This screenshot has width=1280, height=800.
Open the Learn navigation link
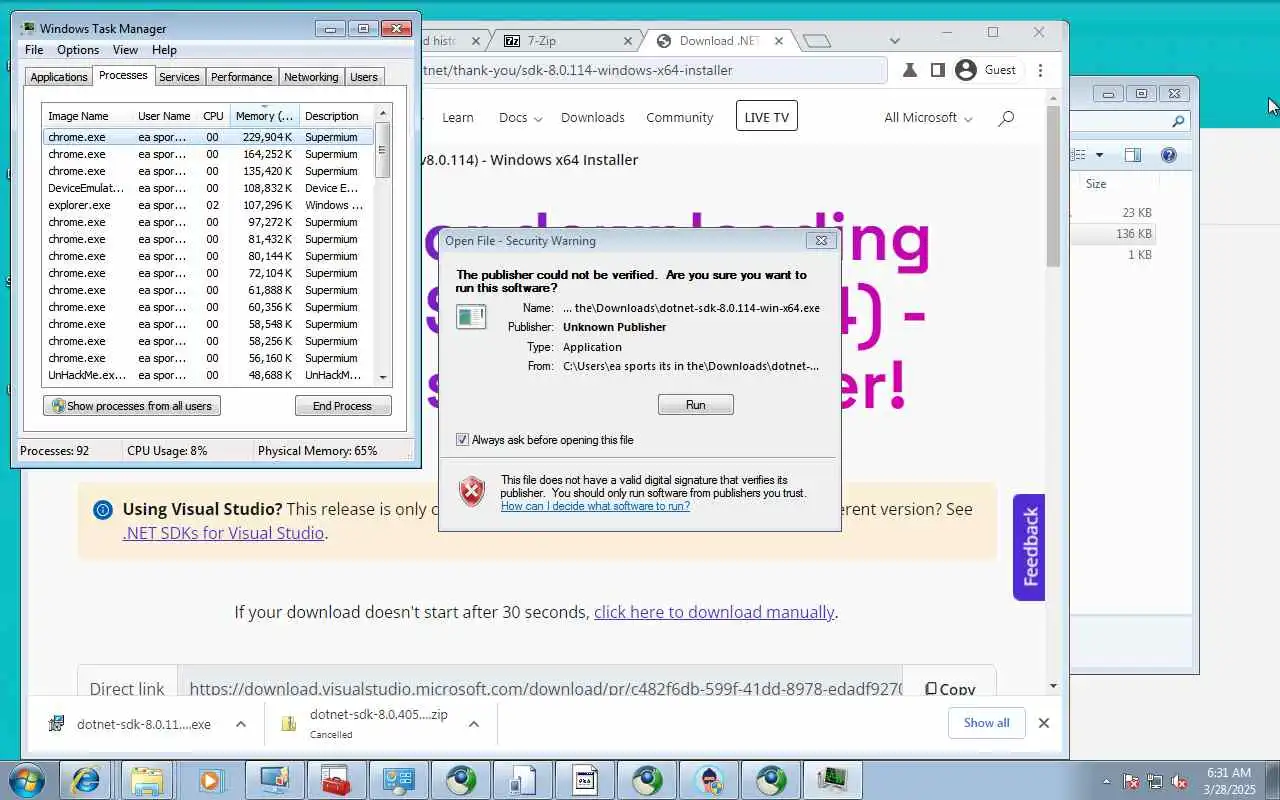pyautogui.click(x=458, y=117)
